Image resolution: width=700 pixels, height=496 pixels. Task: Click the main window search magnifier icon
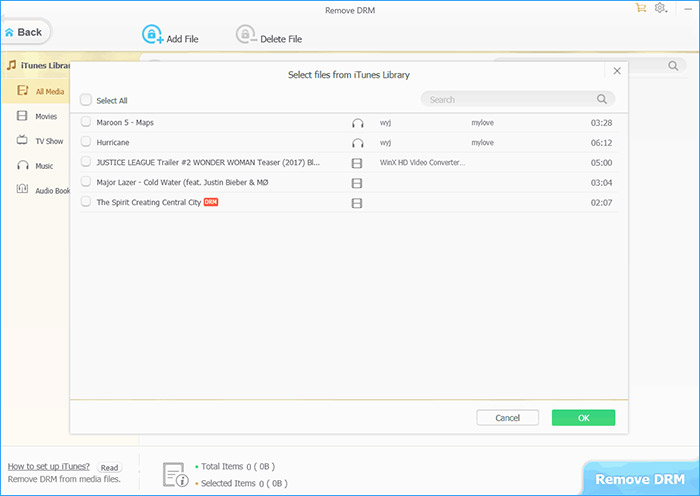673,66
